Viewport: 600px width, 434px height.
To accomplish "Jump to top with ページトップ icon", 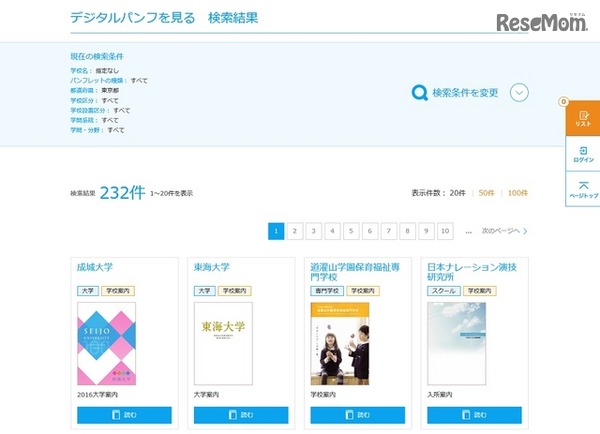I will (583, 189).
